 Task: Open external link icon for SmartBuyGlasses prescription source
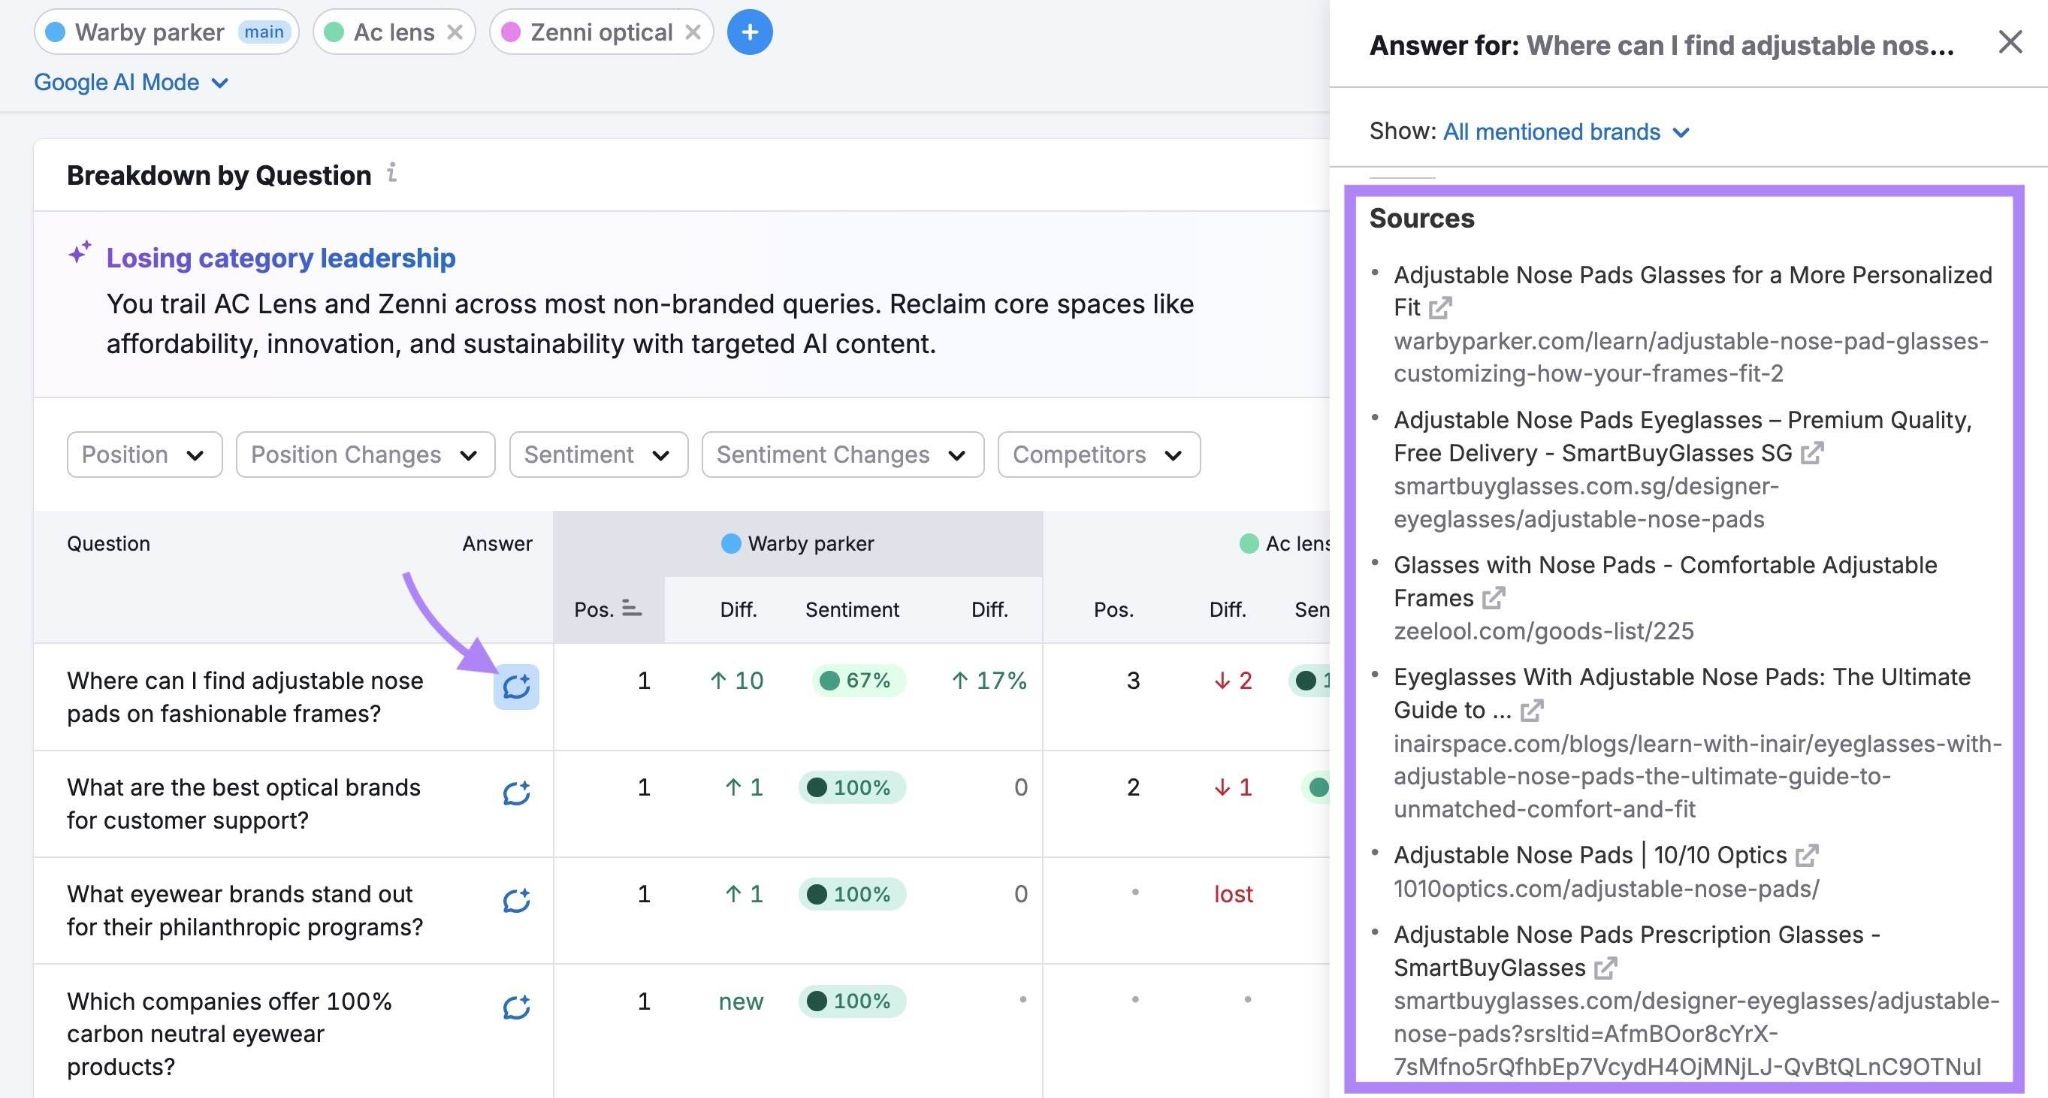[1605, 968]
